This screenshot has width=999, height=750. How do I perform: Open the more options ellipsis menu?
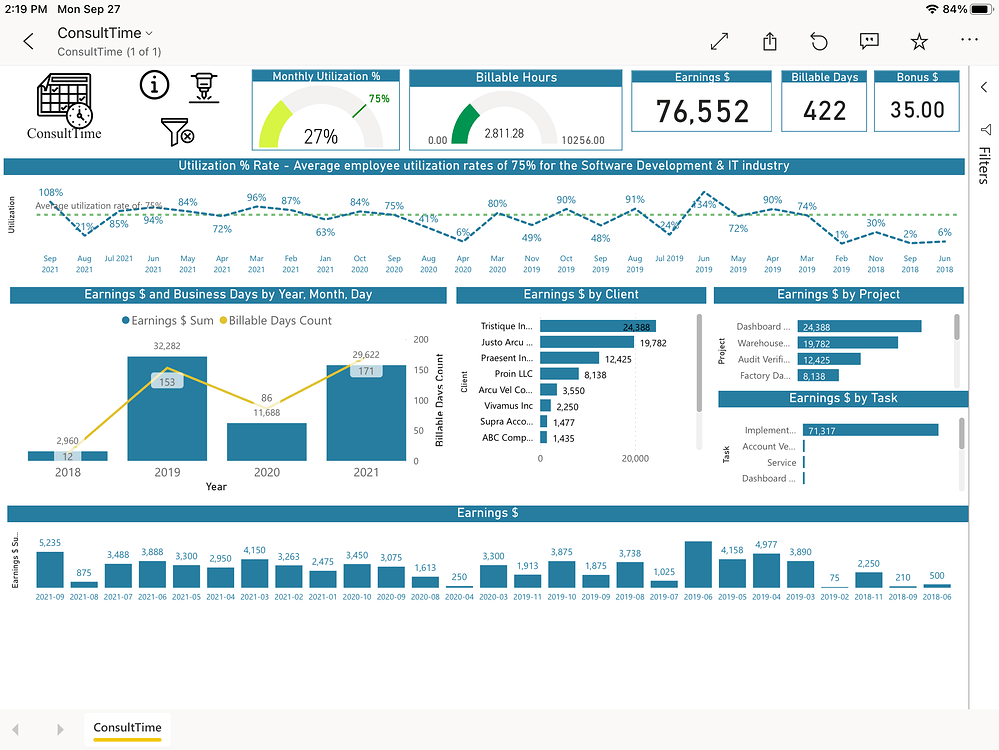pyautogui.click(x=967, y=41)
